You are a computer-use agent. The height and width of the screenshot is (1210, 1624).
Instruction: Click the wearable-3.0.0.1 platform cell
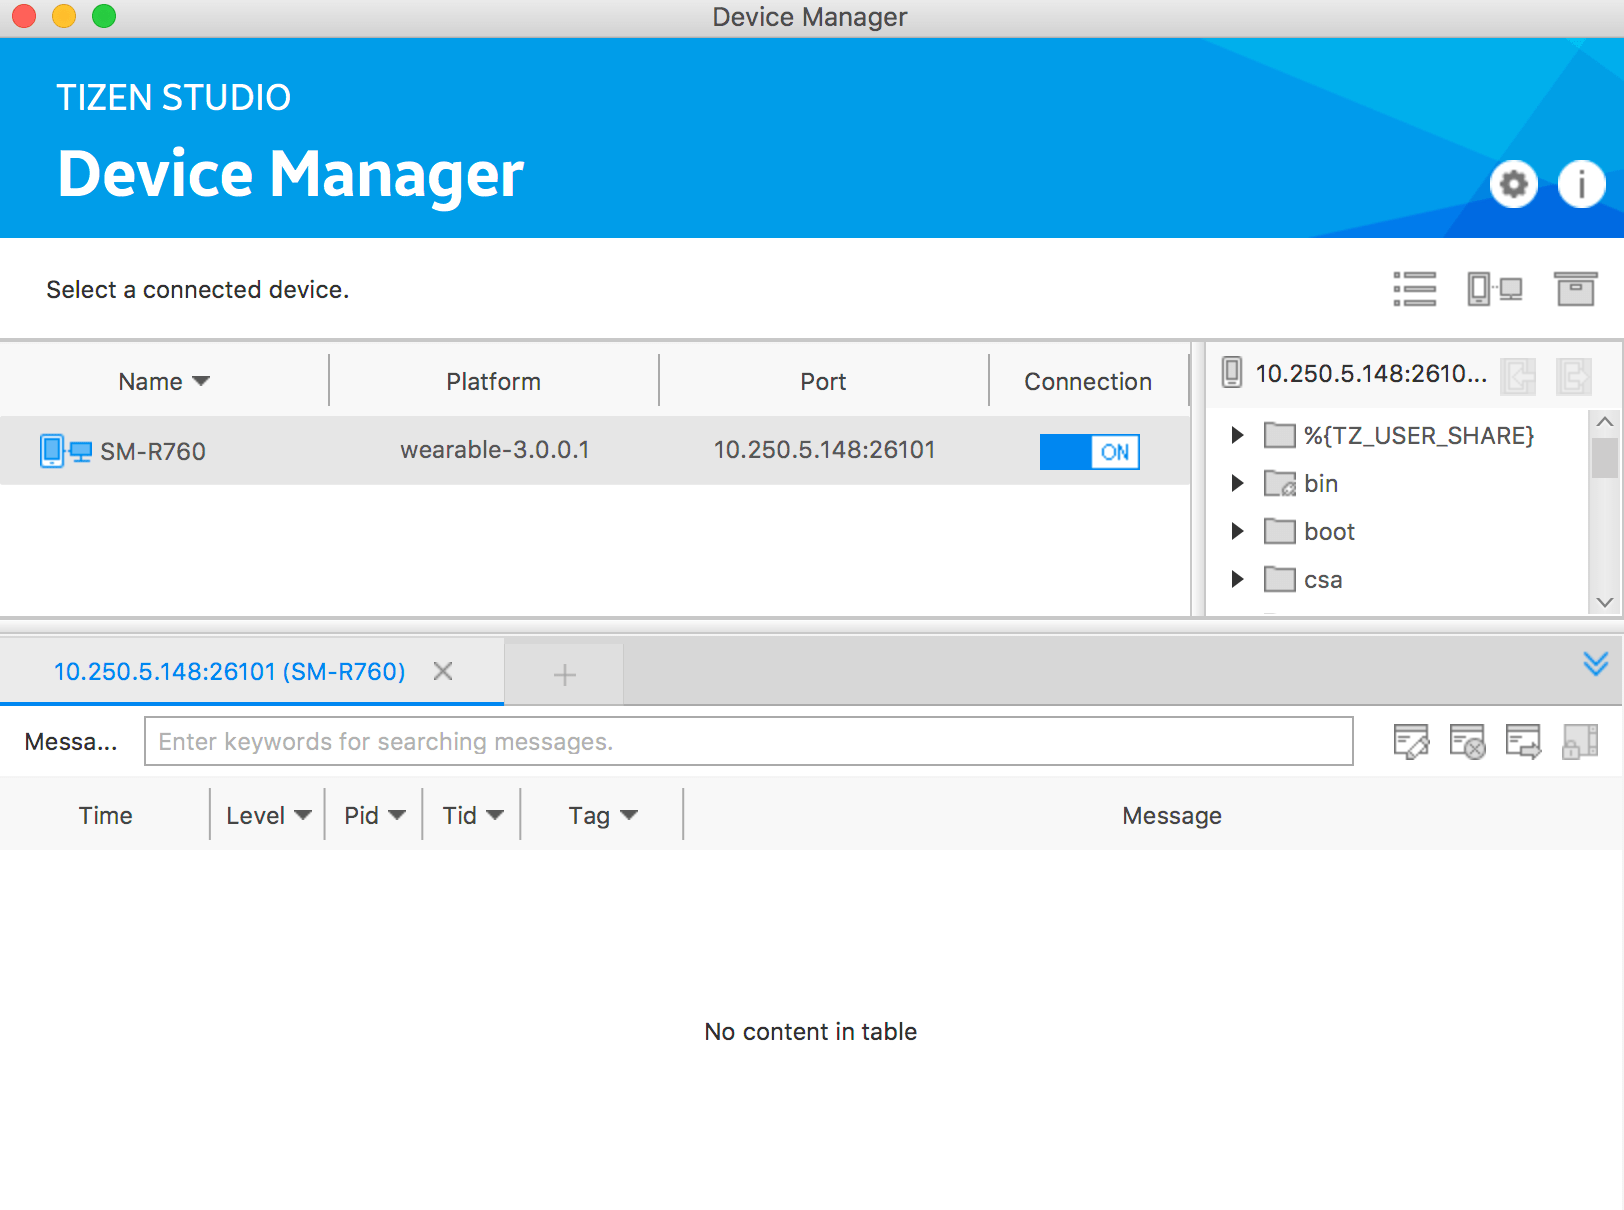pos(495,450)
